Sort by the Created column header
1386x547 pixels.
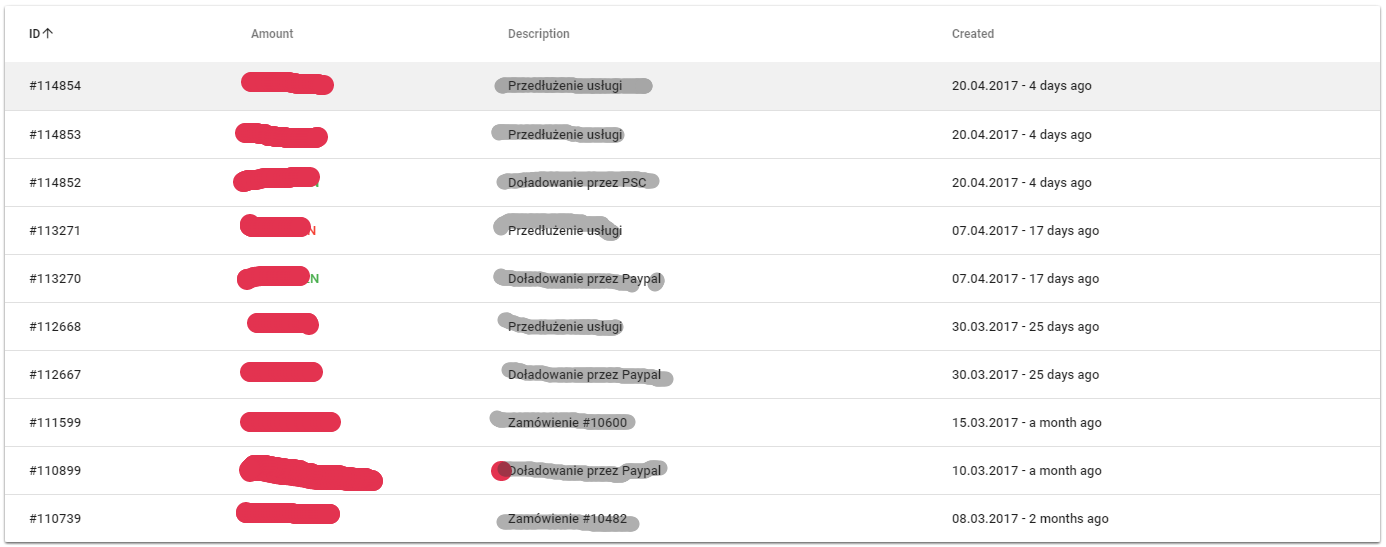pos(972,34)
